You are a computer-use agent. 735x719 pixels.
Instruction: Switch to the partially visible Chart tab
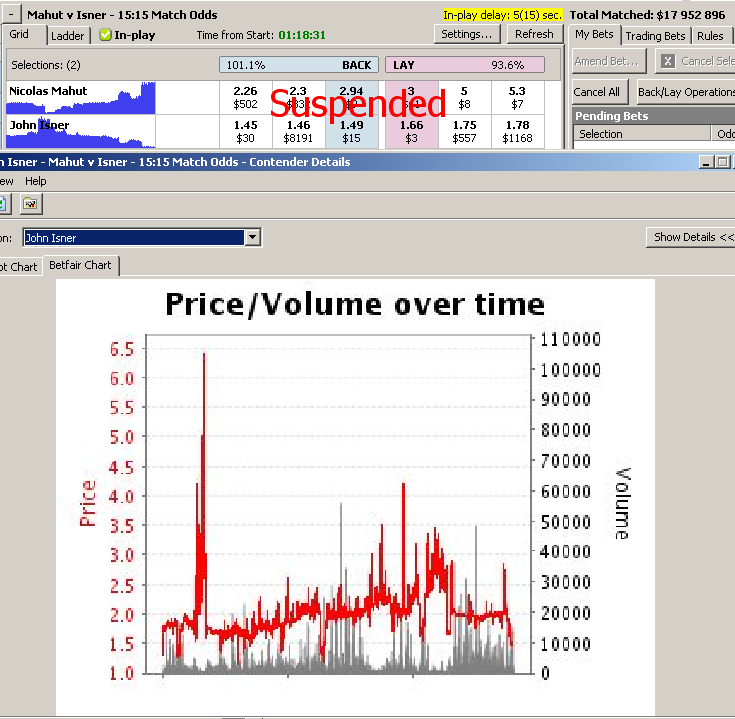point(19,267)
